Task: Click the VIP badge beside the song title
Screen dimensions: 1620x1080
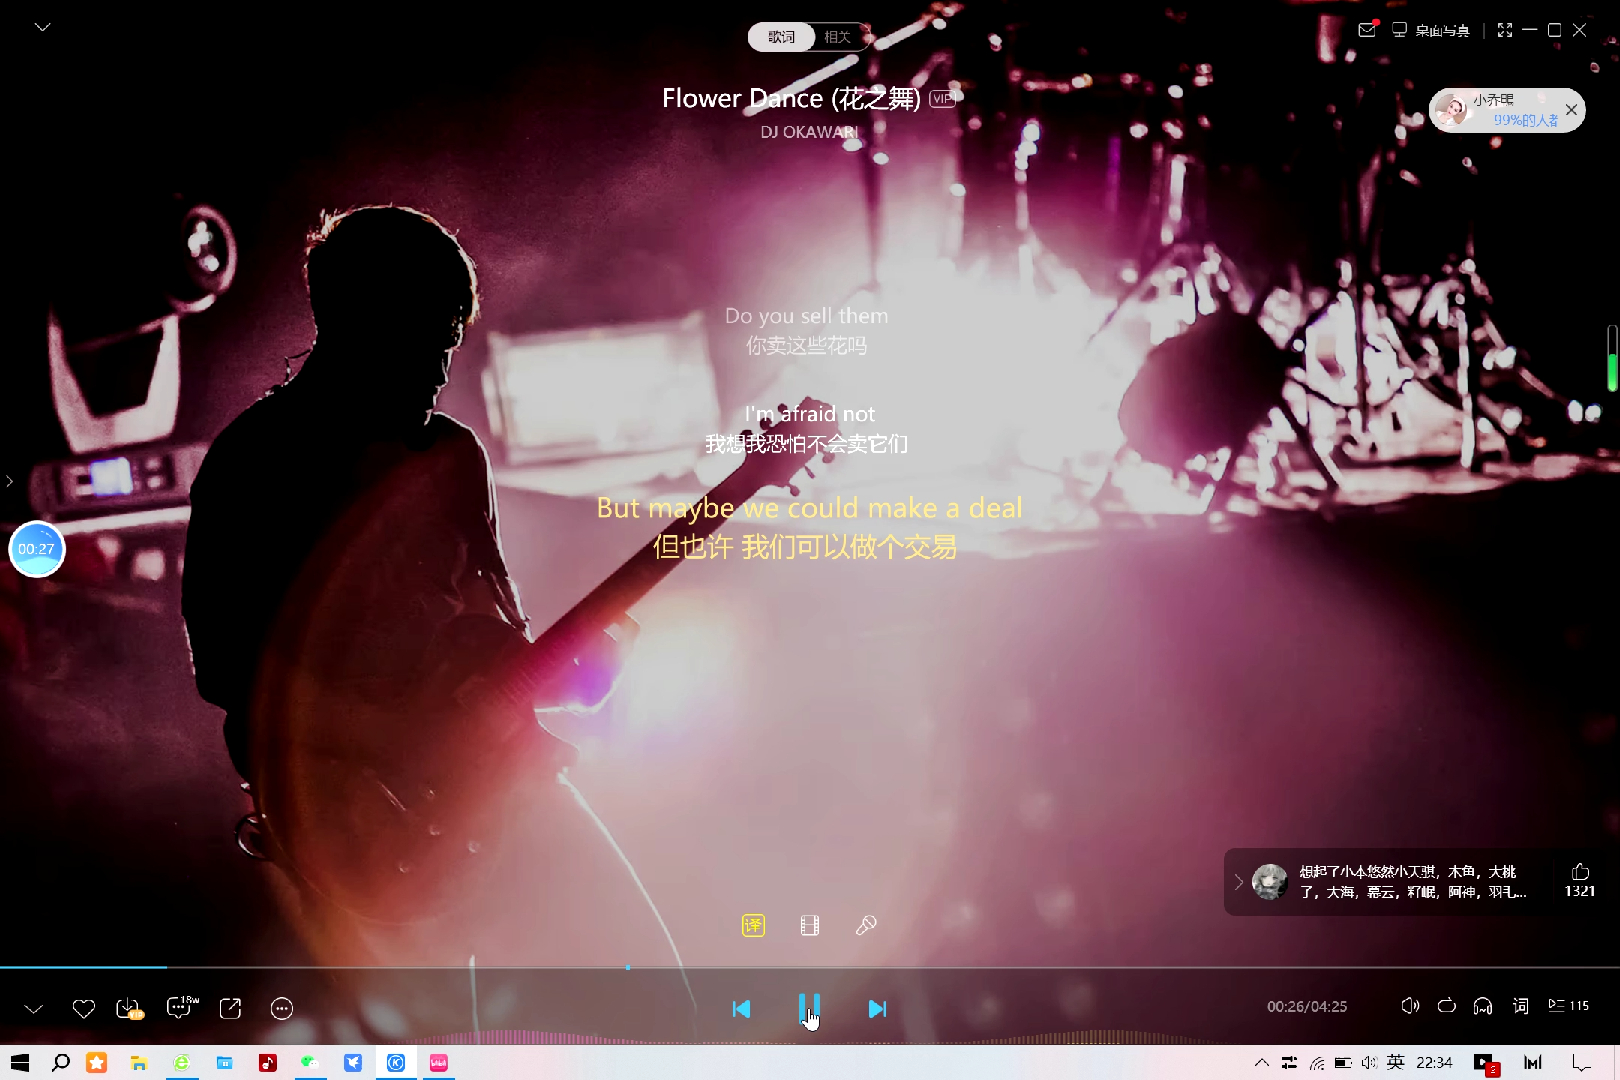Action: [x=942, y=99]
